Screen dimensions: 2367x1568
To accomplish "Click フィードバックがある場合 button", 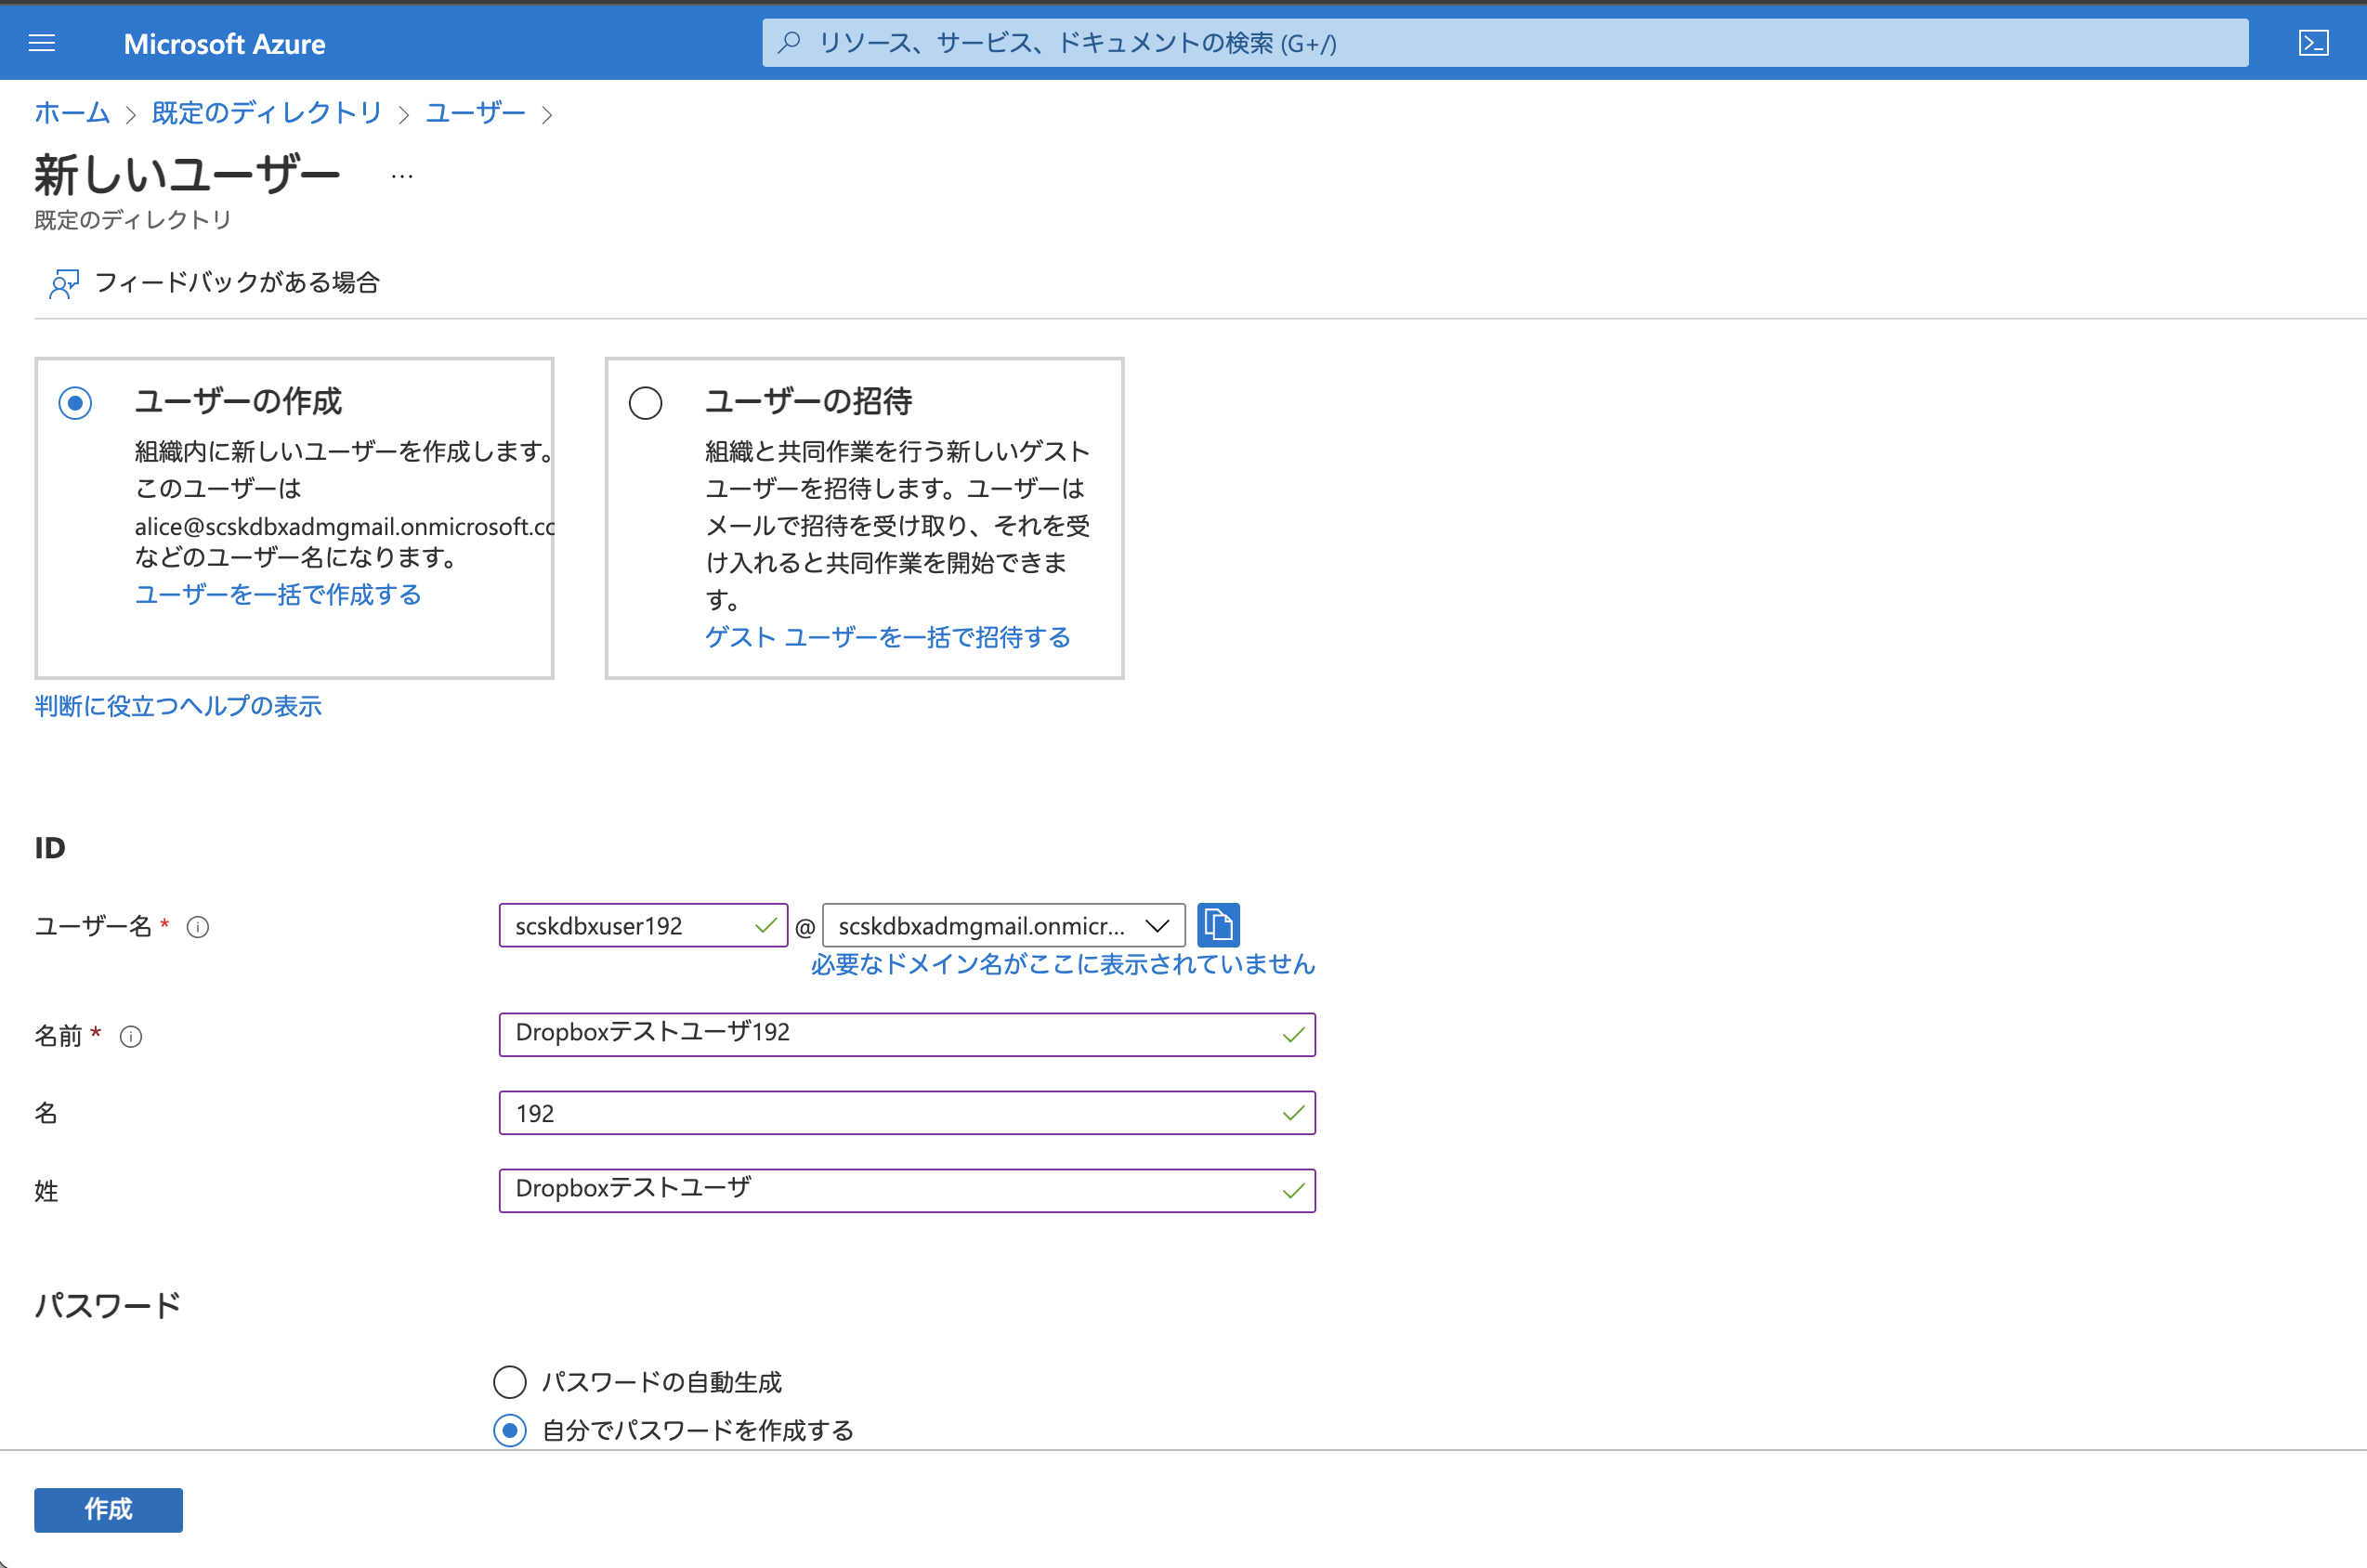I will (214, 283).
